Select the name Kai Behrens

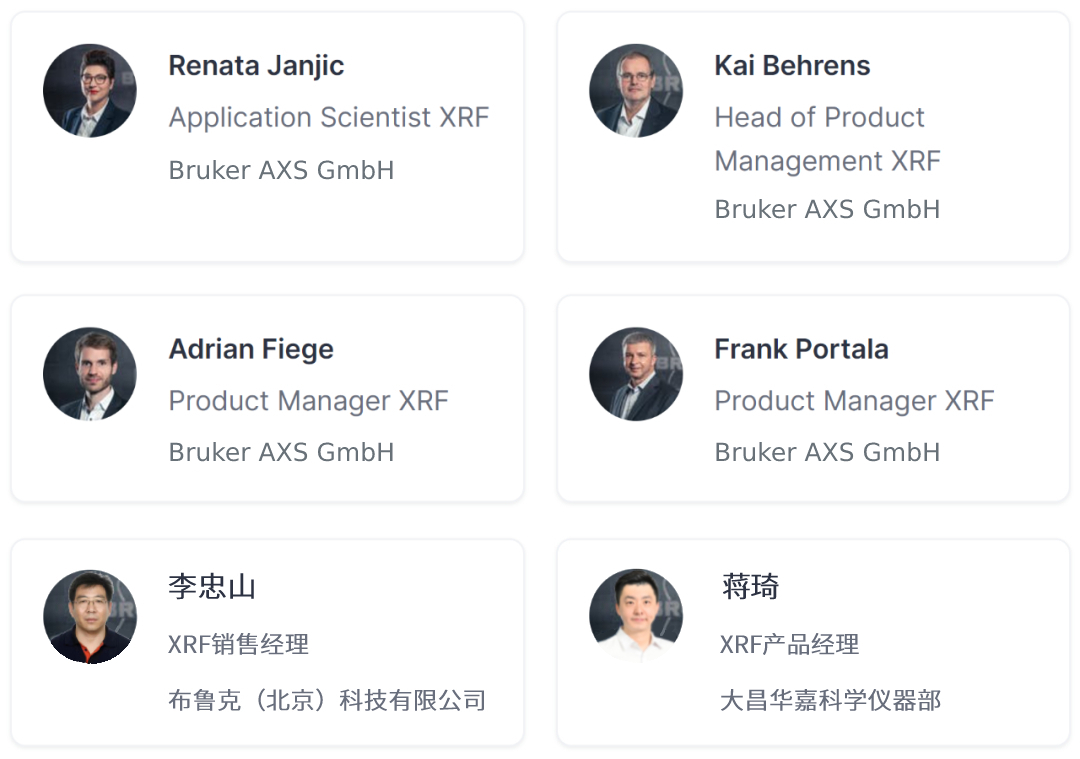(792, 65)
